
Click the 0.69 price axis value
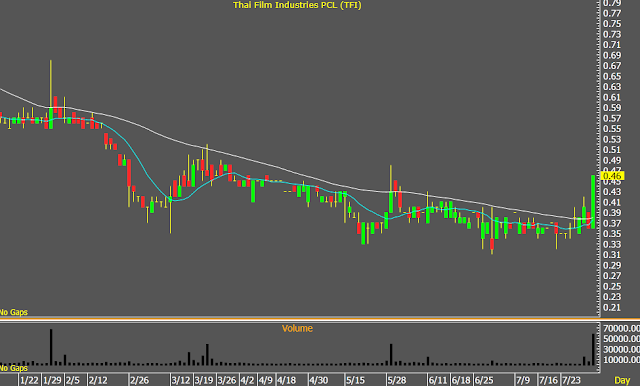point(612,55)
